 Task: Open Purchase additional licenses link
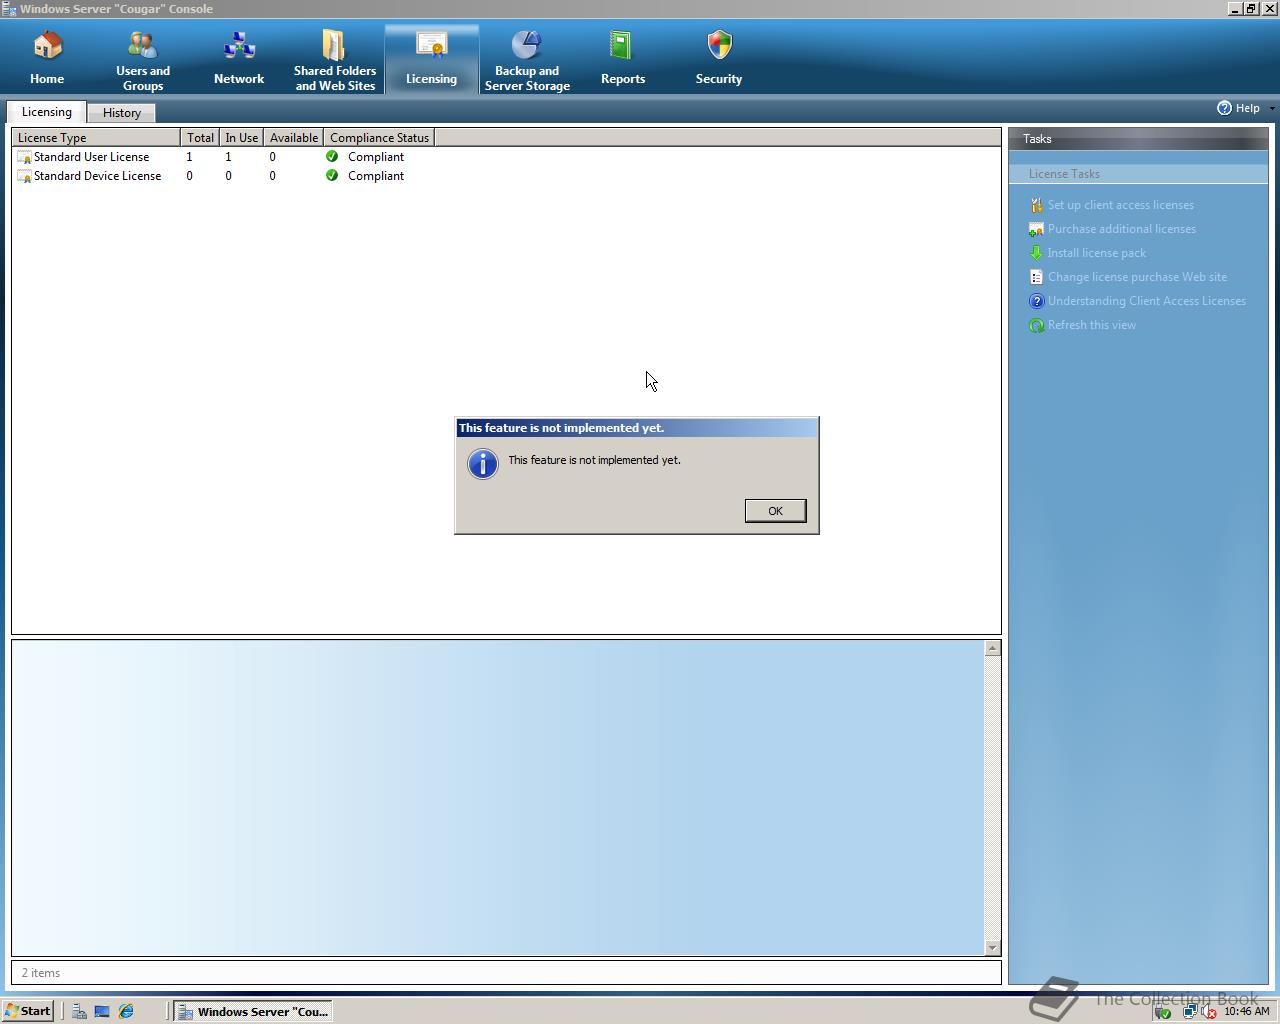point(1122,229)
